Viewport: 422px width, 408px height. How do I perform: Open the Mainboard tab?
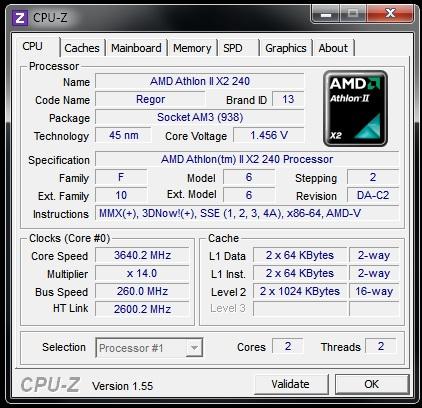(x=136, y=48)
